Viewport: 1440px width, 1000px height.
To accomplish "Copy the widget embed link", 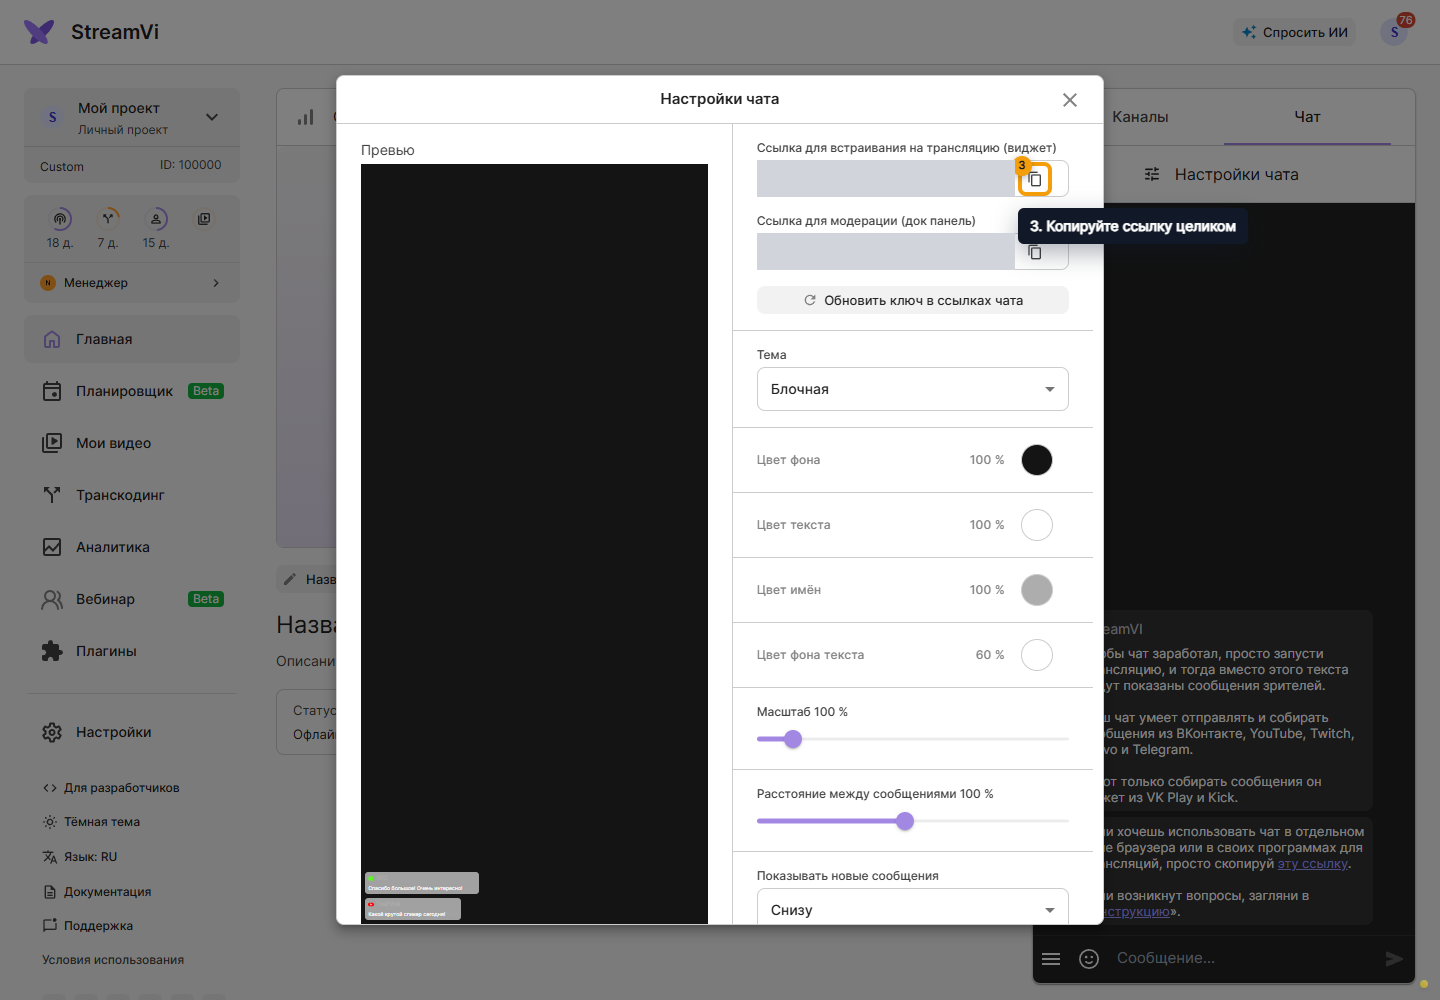I will [1035, 179].
